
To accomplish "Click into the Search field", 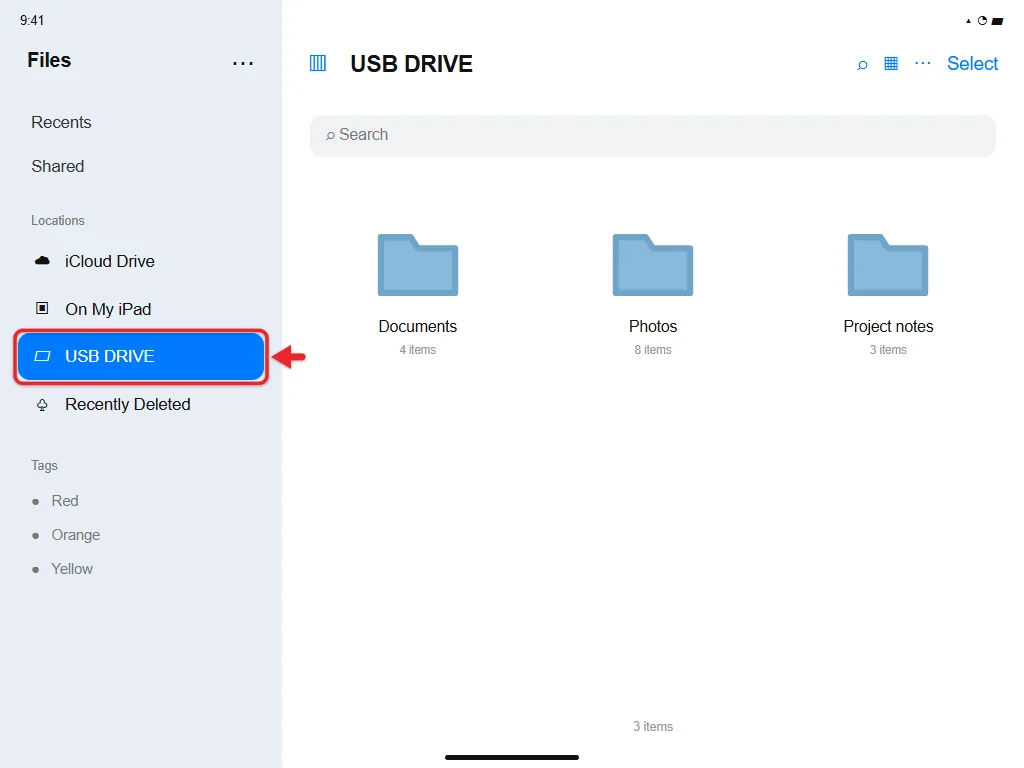I will click(652, 135).
